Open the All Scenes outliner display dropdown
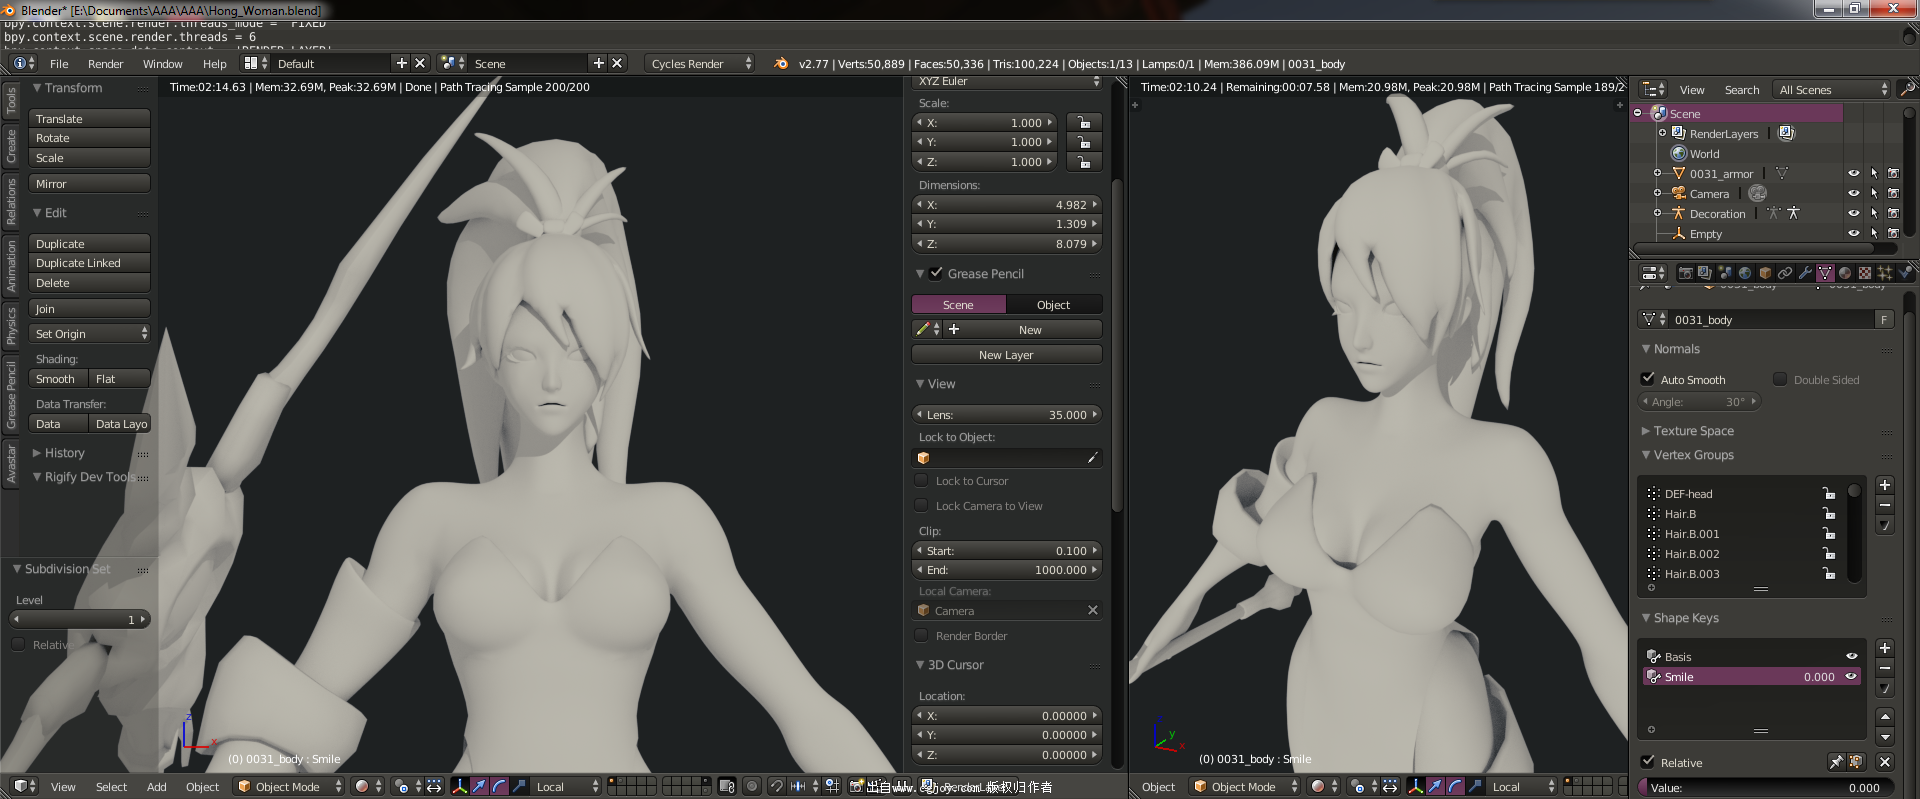The height and width of the screenshot is (799, 1920). tap(1832, 89)
